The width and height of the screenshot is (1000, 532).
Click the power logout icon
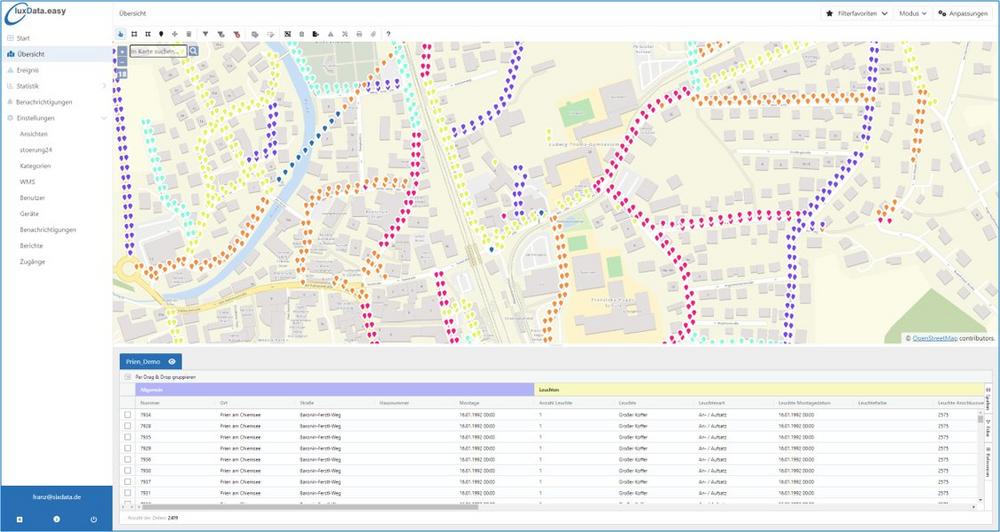tap(93, 519)
